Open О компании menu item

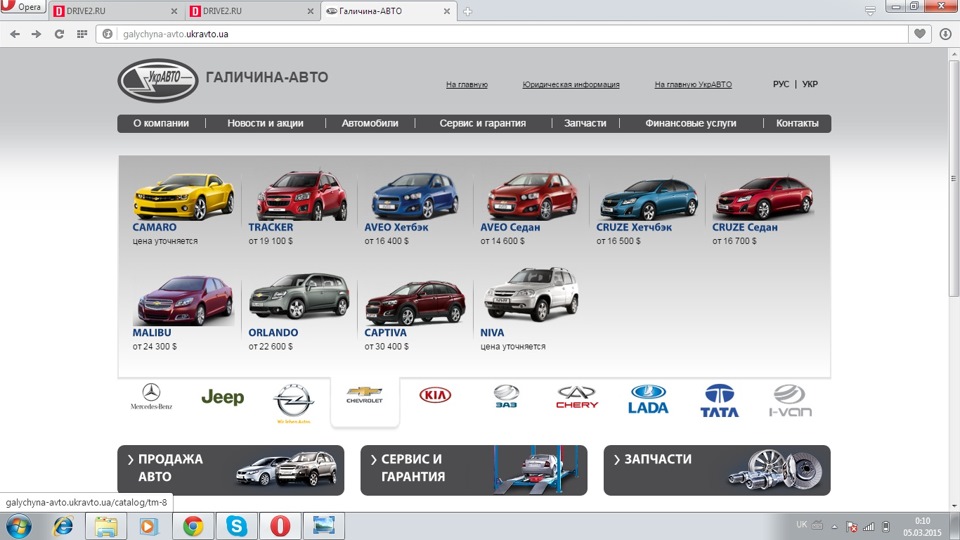click(x=161, y=123)
